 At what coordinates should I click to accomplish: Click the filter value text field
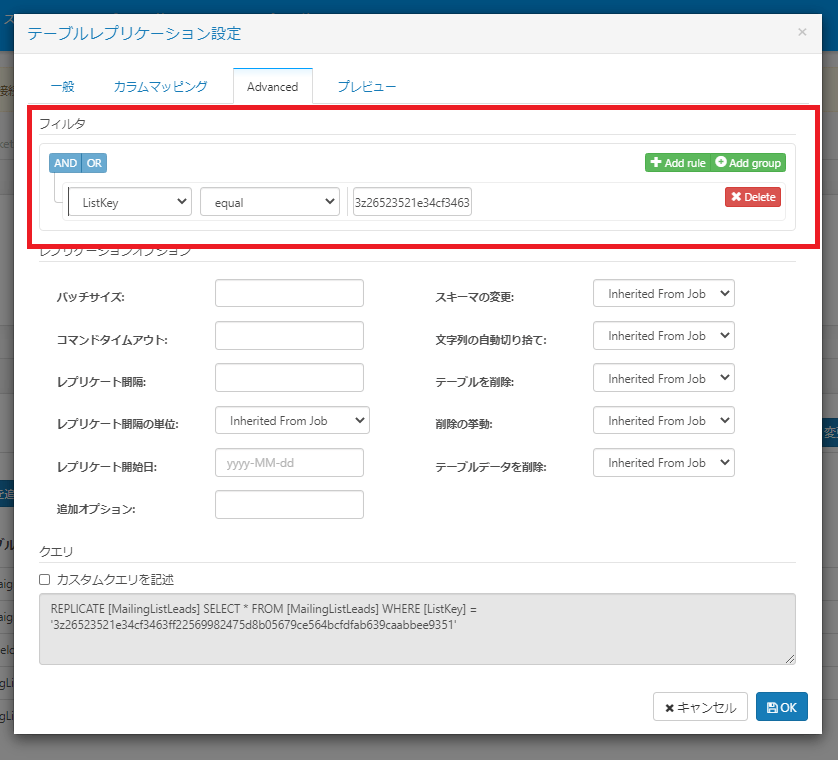412,202
